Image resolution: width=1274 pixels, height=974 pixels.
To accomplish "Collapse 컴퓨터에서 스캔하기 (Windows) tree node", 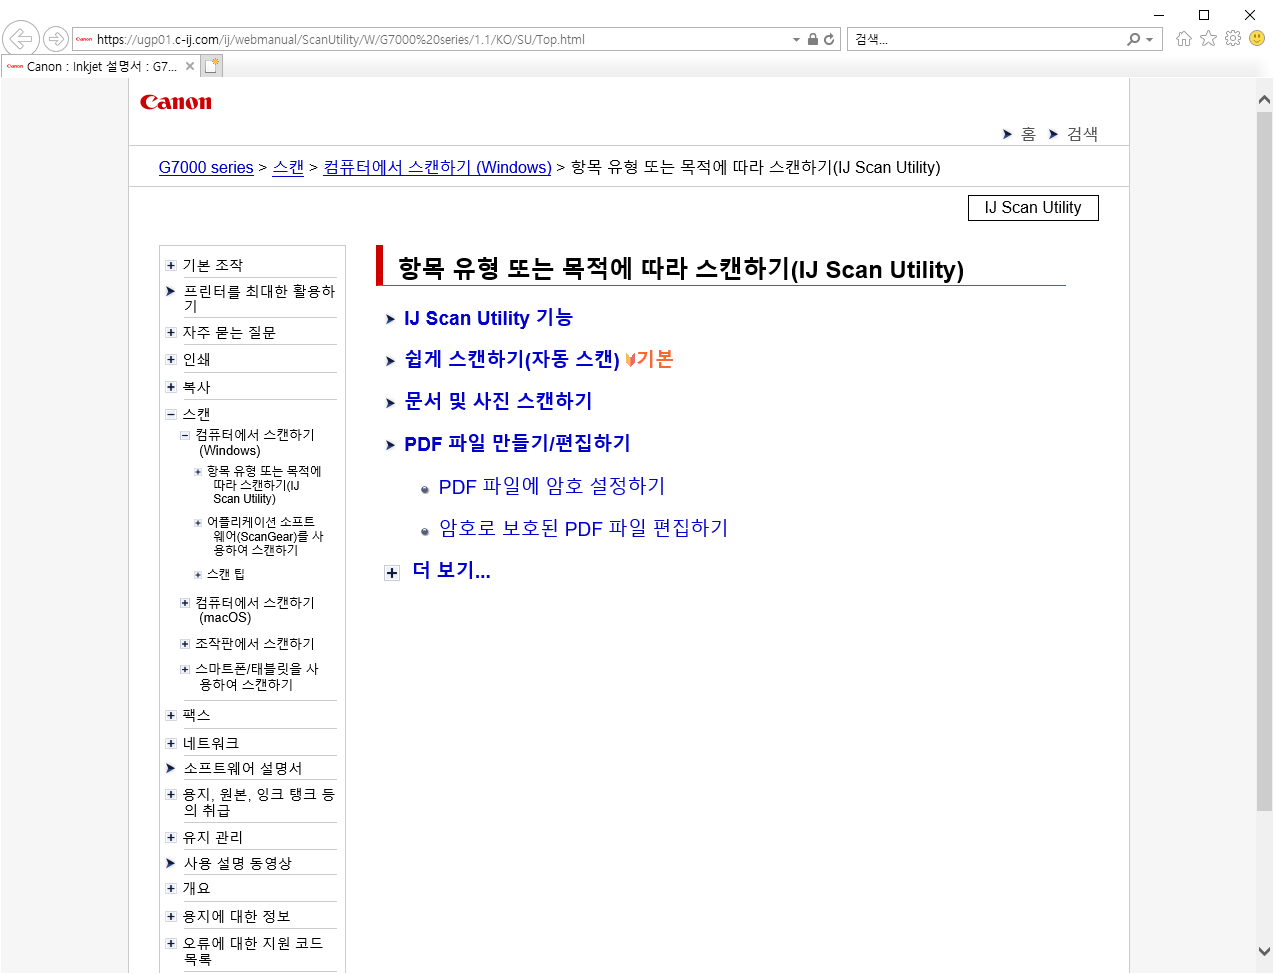I will [x=185, y=435].
